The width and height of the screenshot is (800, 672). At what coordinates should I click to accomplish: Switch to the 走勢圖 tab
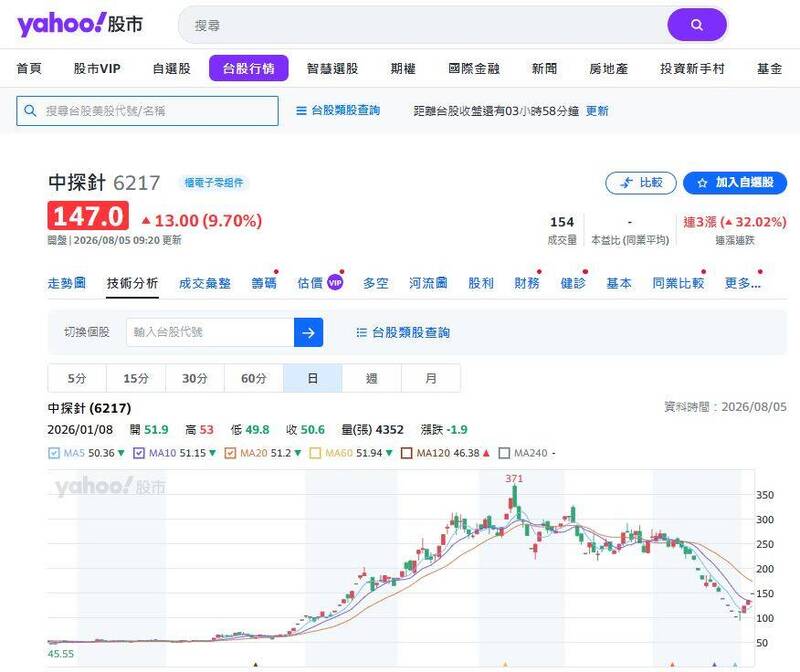[x=67, y=283]
